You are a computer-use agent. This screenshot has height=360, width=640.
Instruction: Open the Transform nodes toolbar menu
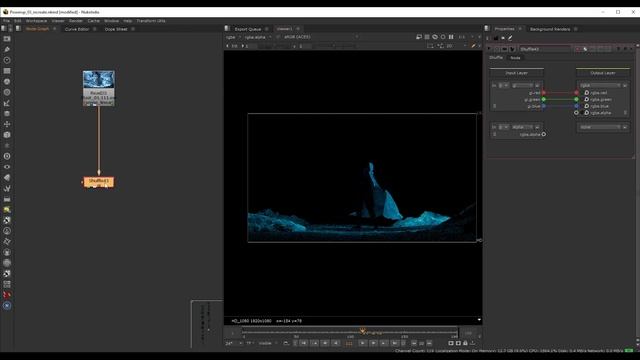(x=7, y=124)
